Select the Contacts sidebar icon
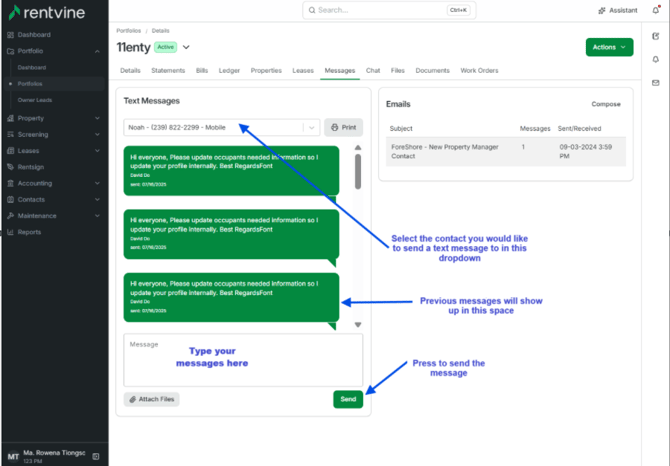 coord(11,199)
